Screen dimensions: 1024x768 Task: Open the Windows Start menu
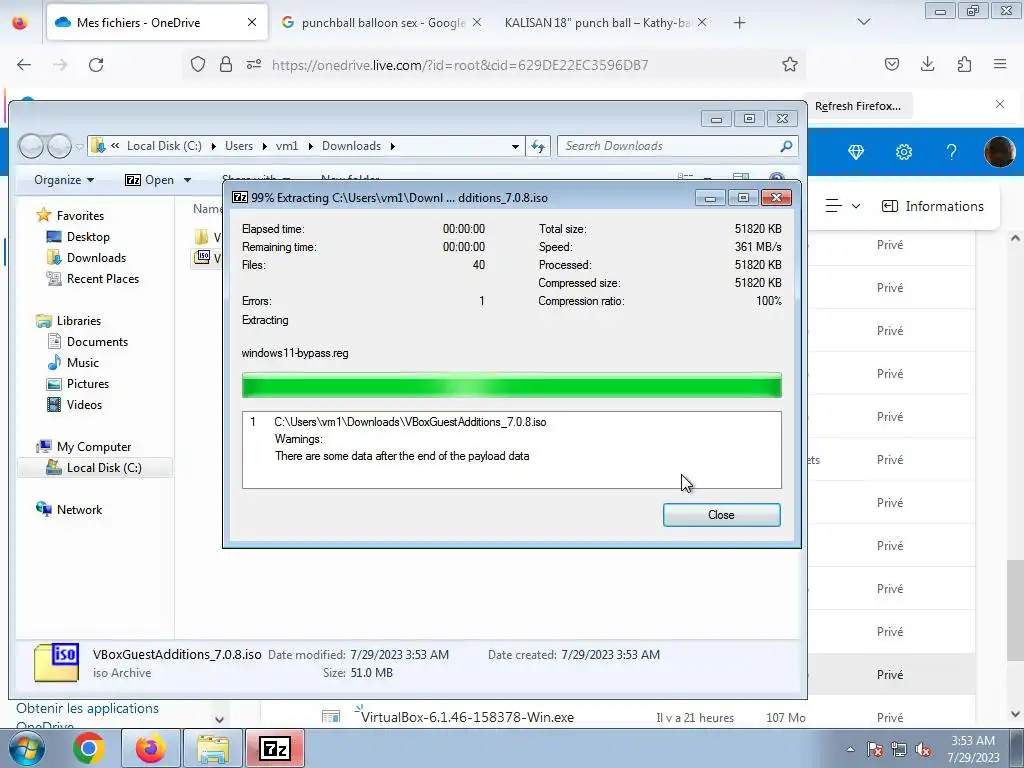pyautogui.click(x=25, y=748)
